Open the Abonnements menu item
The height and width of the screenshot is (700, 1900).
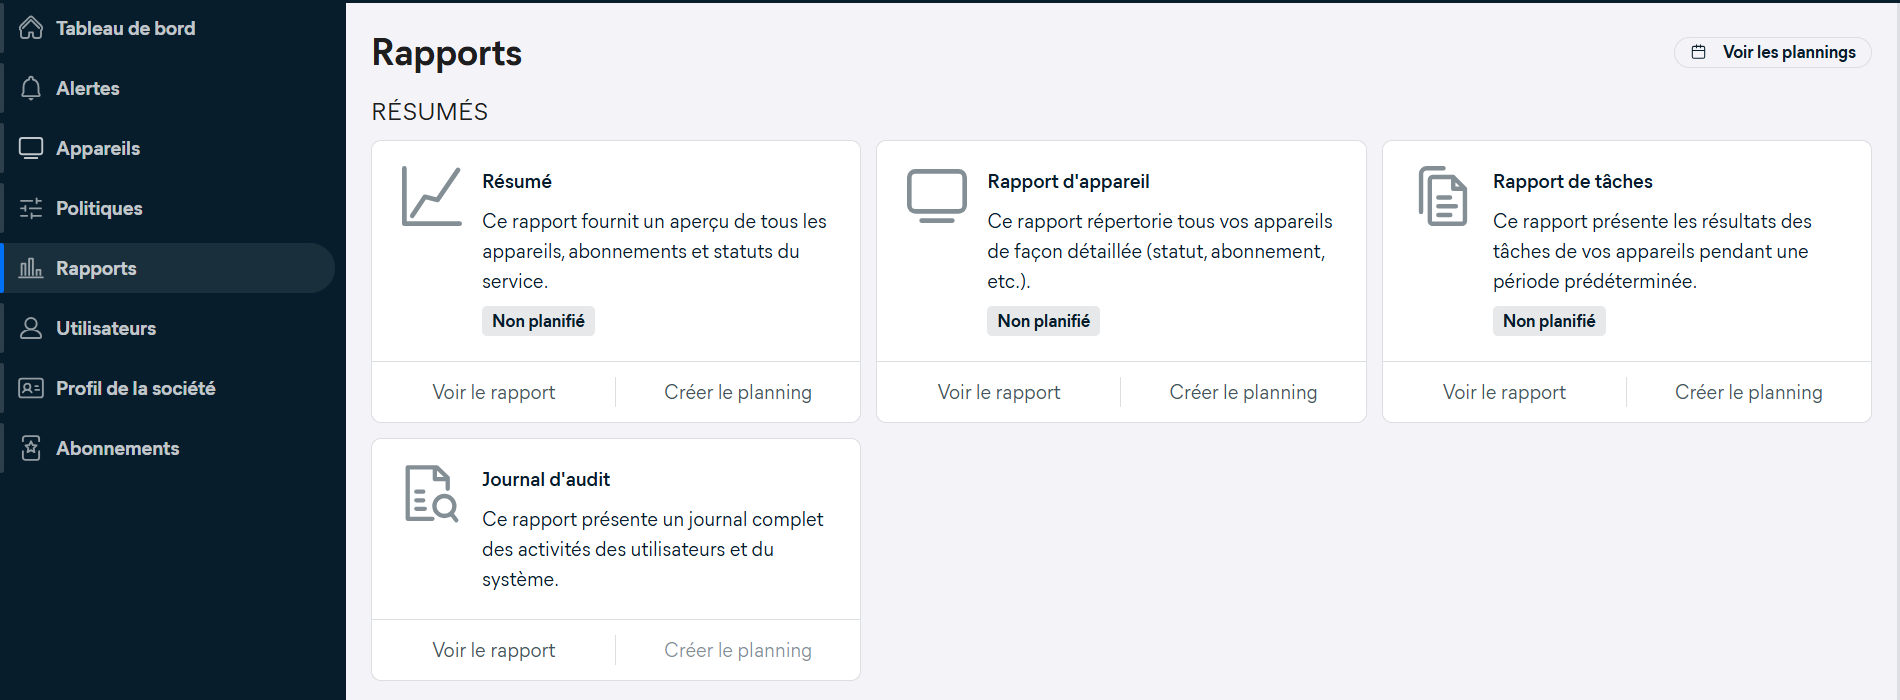[x=117, y=448]
